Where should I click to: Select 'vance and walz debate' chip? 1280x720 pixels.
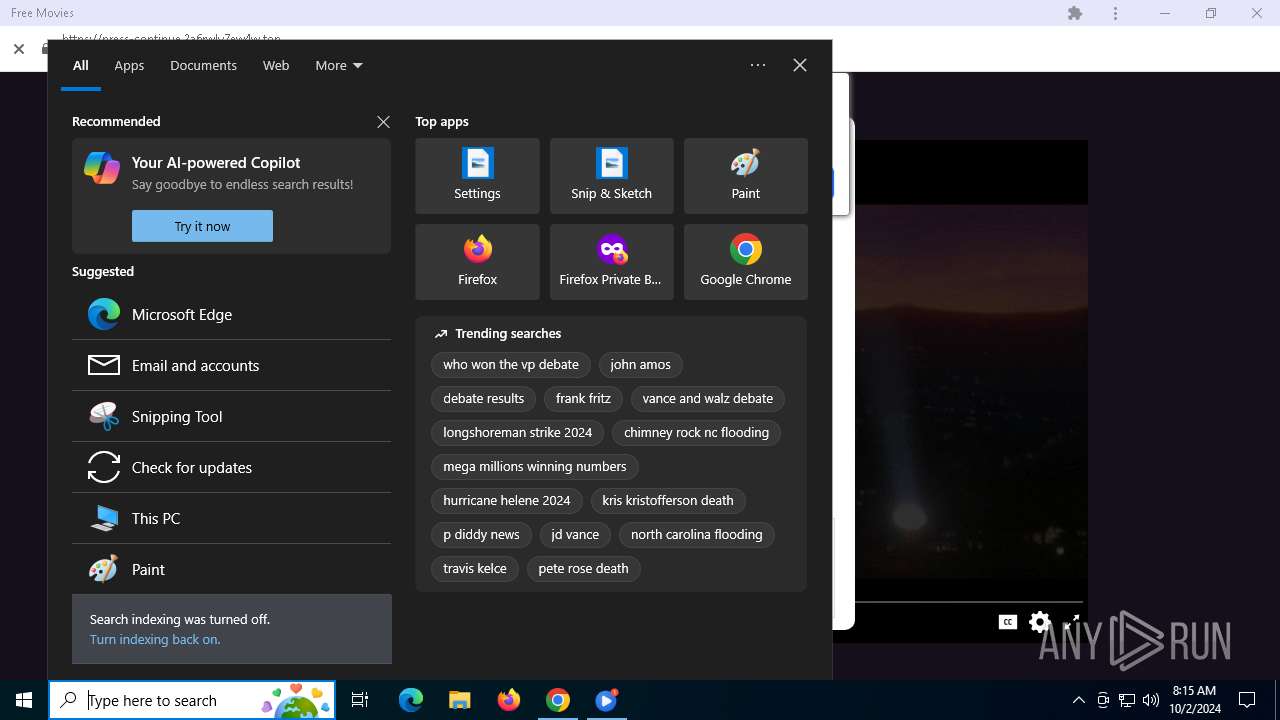(x=707, y=399)
